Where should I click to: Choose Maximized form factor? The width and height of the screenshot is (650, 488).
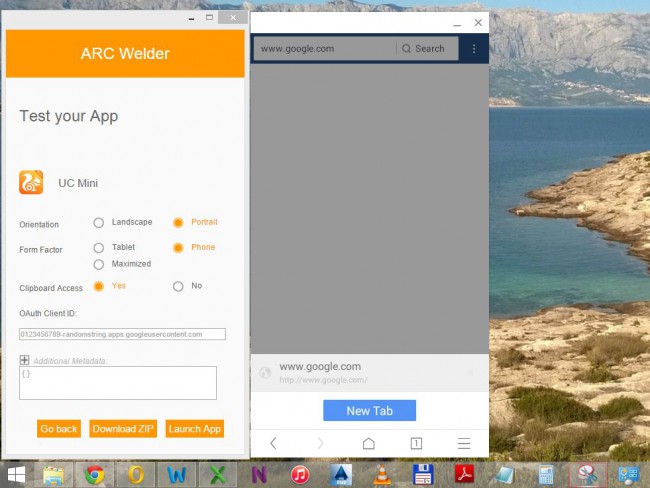tap(99, 265)
